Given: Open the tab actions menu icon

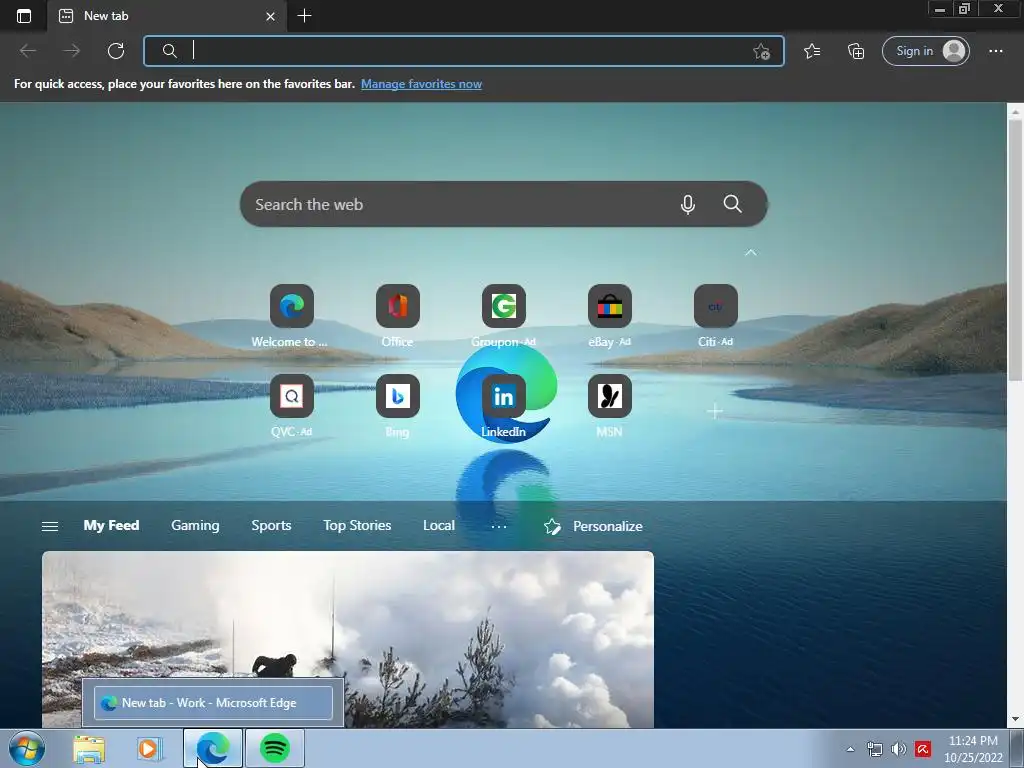Looking at the screenshot, I should [x=24, y=16].
